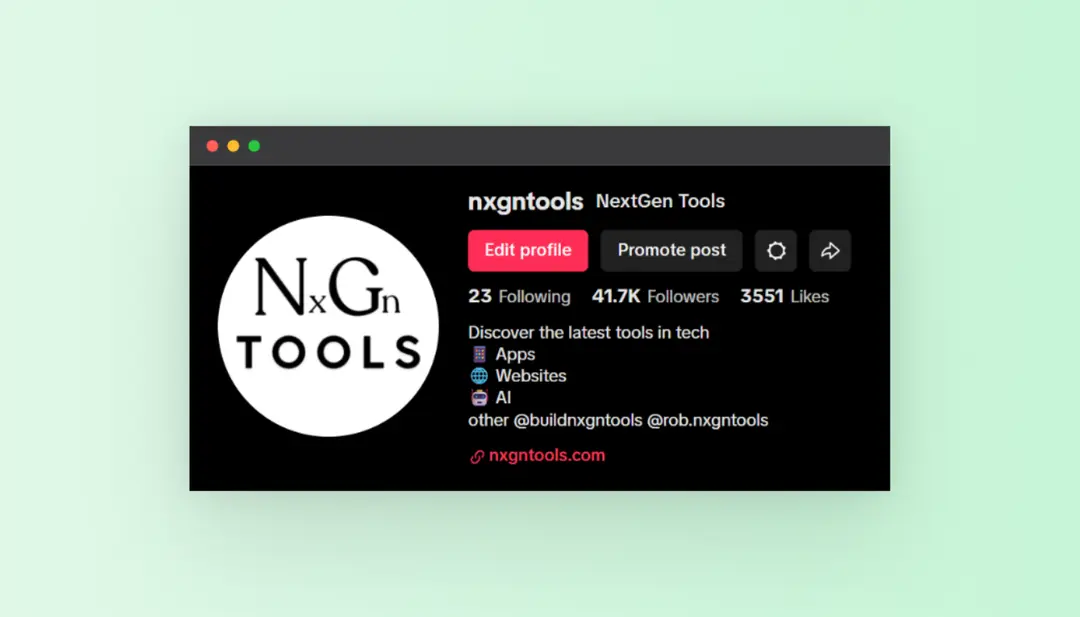This screenshot has width=1080, height=617.
Task: Click the yellow minimize window dot
Action: pos(233,146)
